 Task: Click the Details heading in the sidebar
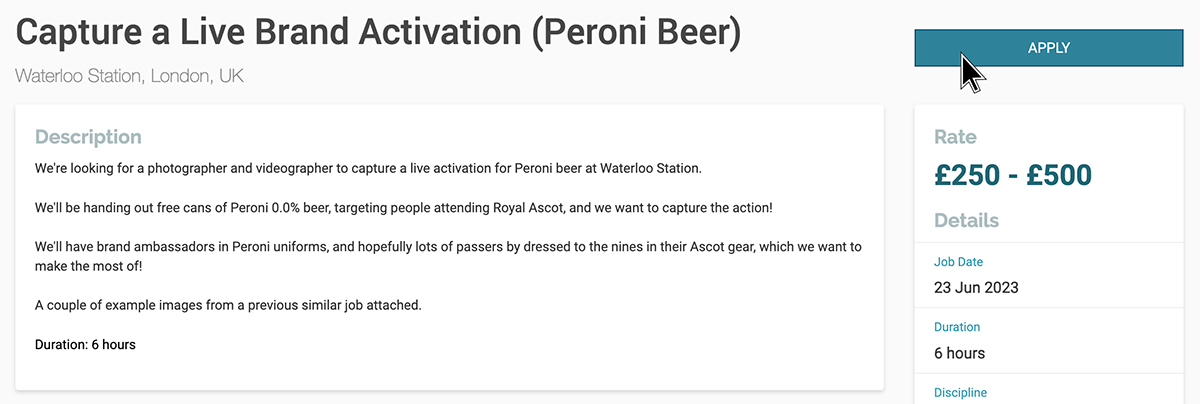[966, 220]
